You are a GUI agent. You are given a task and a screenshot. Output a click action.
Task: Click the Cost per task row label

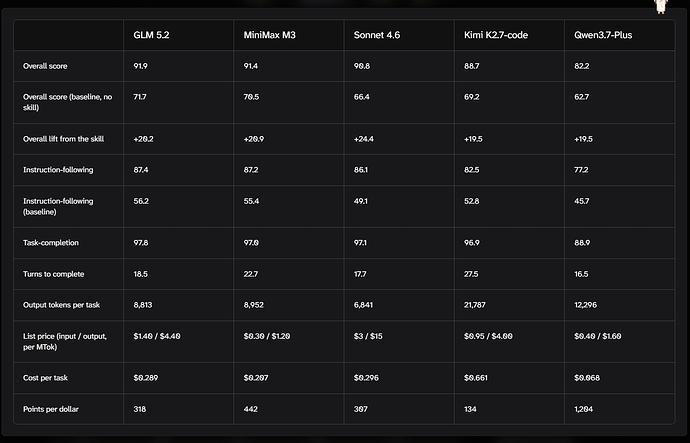click(x=45, y=378)
